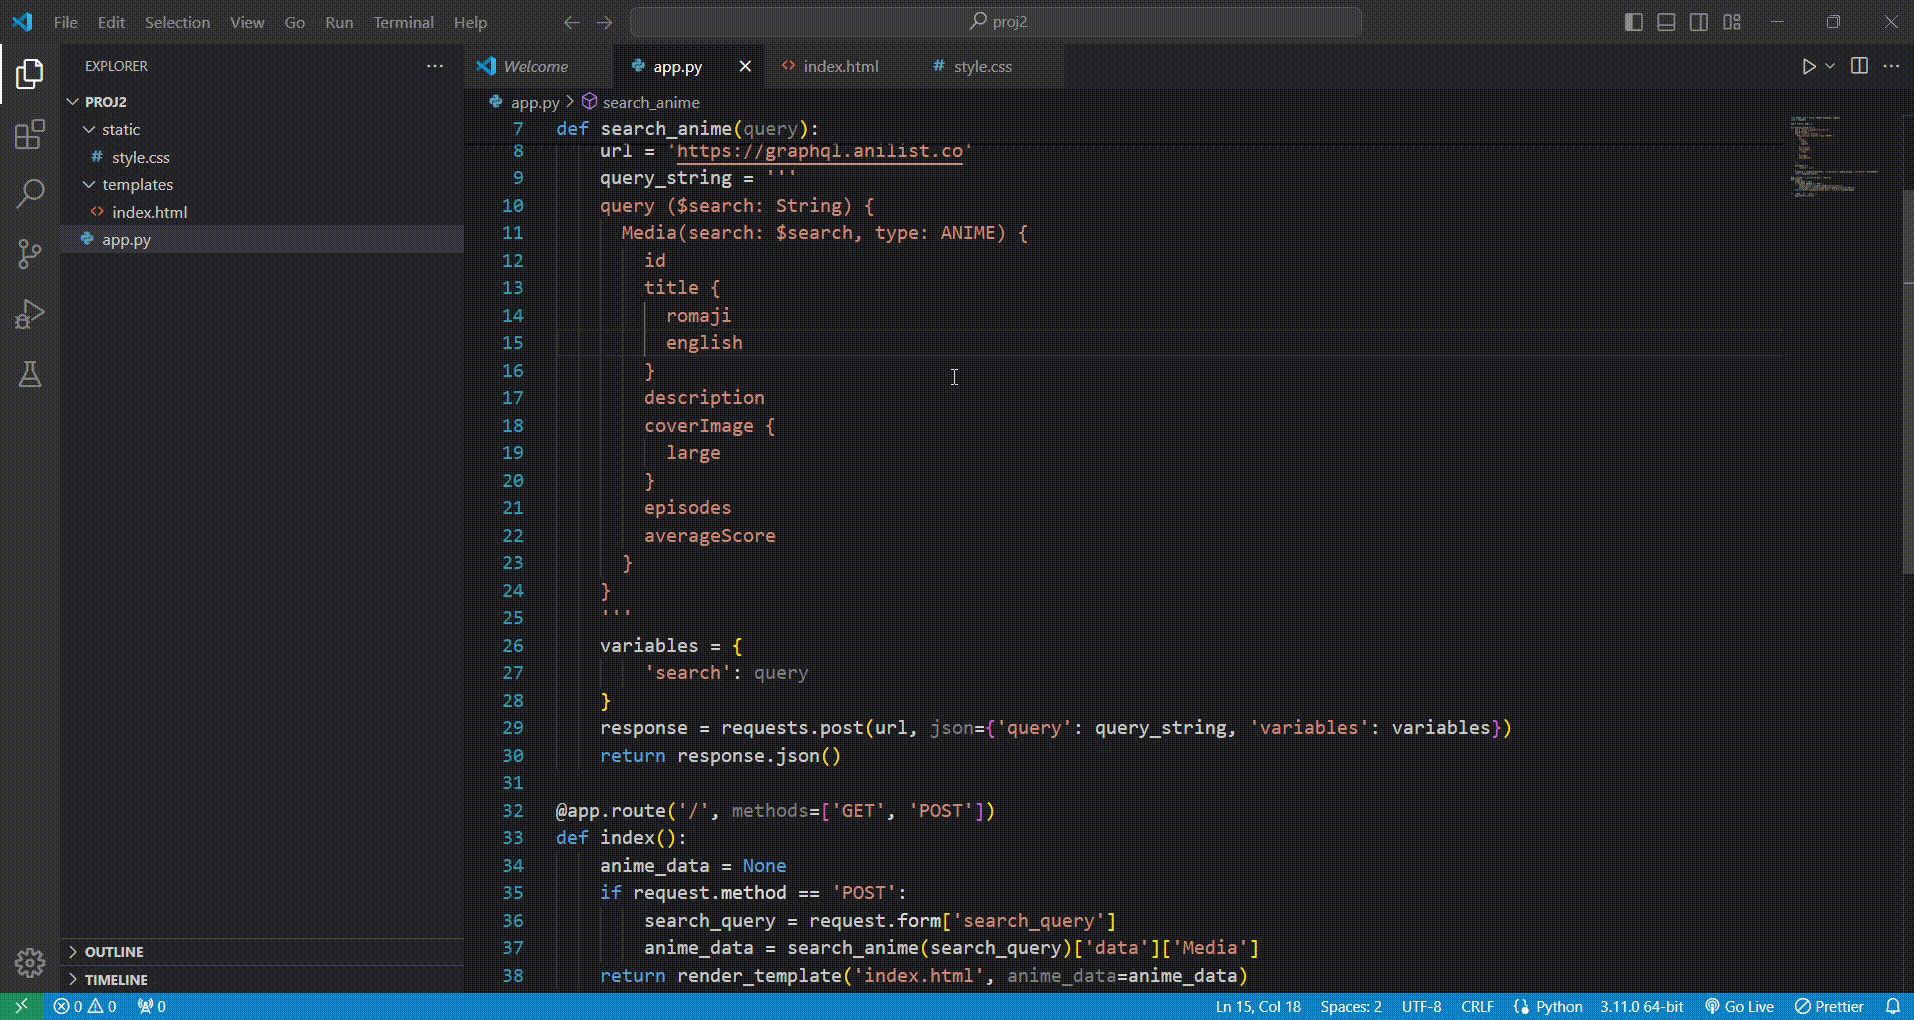Toggle the secondary side bar layout button
This screenshot has height=1020, width=1914.
coord(1699,22)
